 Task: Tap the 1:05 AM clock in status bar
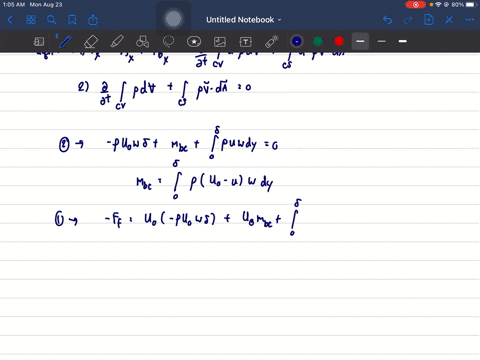tap(14, 5)
